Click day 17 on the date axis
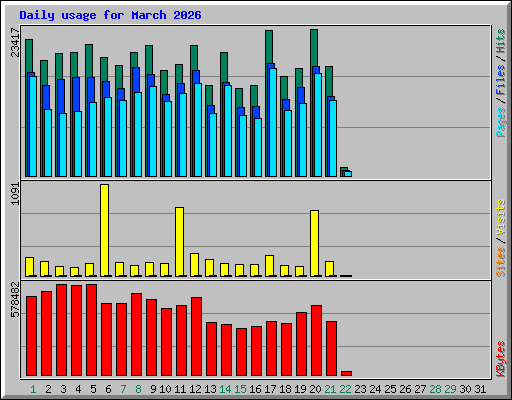 270,389
